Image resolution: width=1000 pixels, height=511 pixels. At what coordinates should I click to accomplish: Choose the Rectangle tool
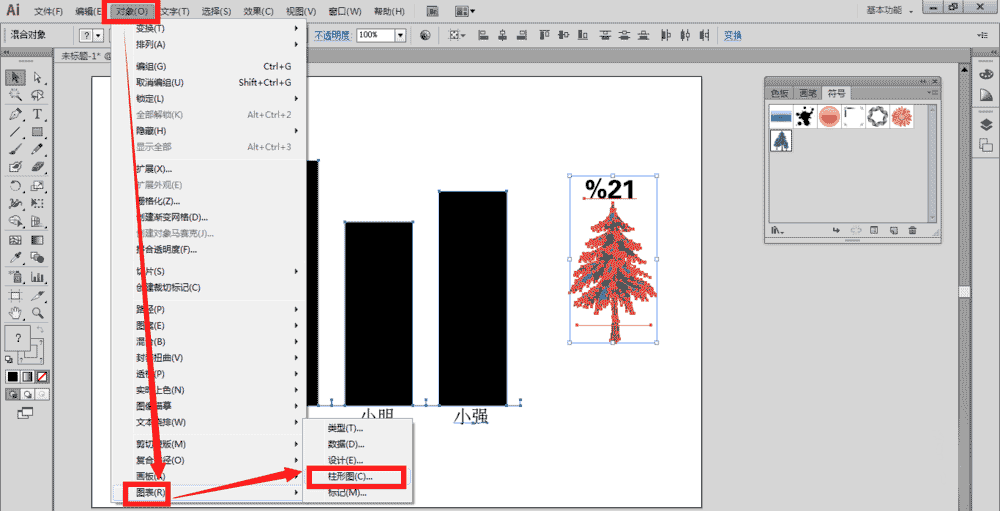tap(38, 131)
